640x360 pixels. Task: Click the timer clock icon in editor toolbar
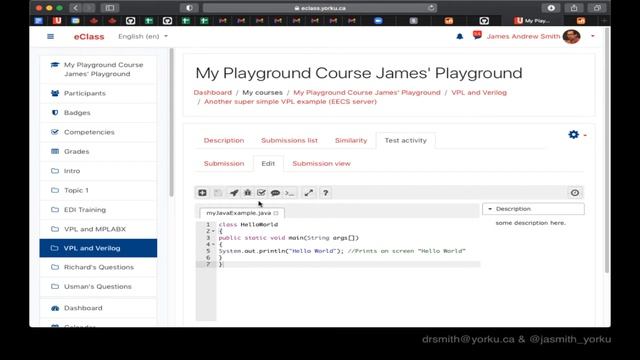tap(575, 193)
